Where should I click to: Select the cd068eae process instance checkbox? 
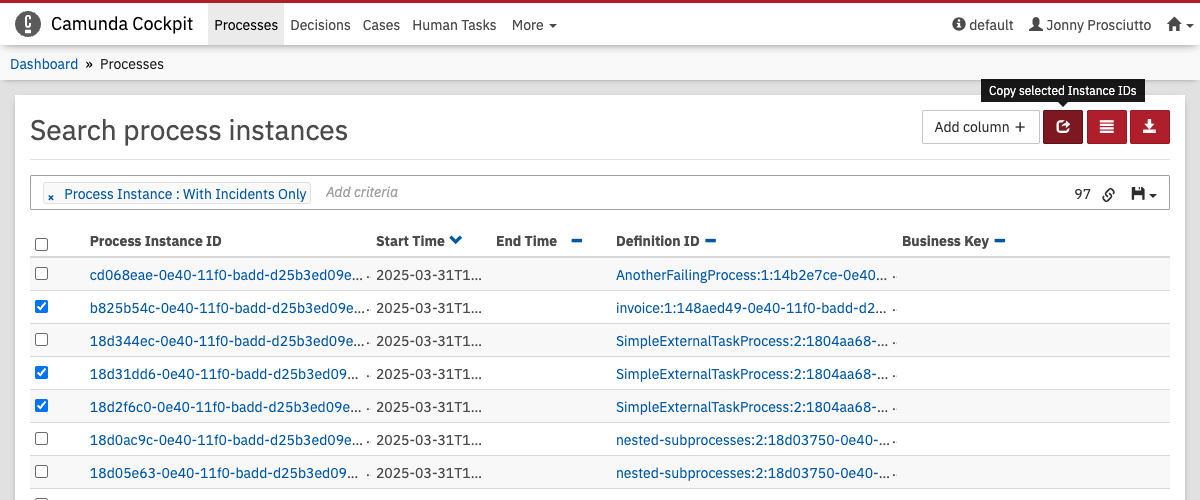click(x=41, y=273)
